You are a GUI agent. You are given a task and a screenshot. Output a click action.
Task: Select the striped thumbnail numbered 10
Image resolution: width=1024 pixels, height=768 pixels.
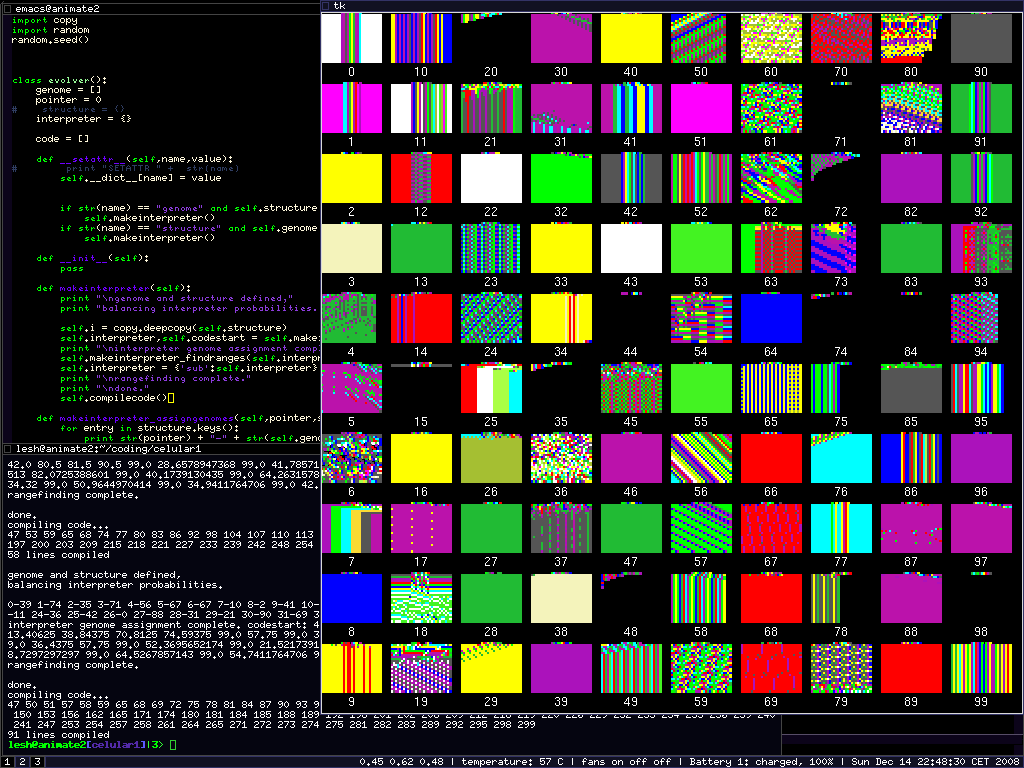[421, 39]
